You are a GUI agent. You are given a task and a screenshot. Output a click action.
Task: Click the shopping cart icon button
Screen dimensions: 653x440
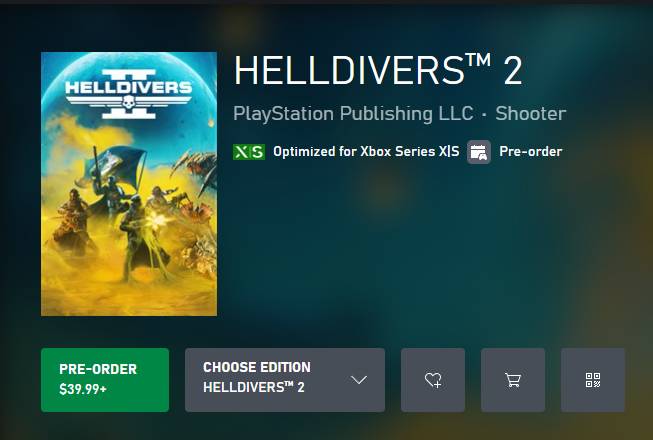tap(513, 380)
